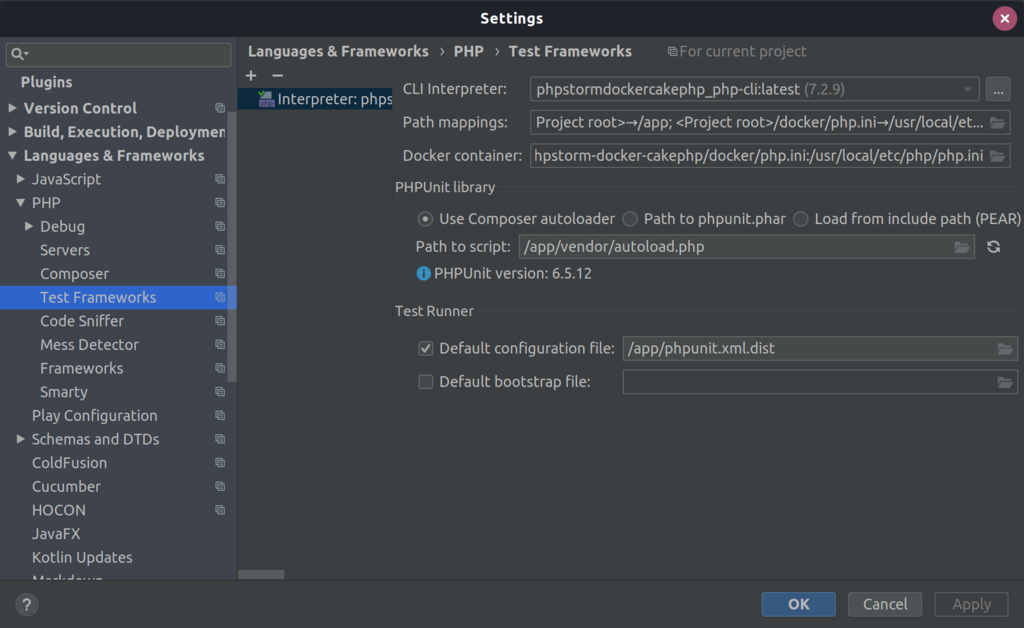Open the CLI Interpreter dropdown
The width and height of the screenshot is (1024, 628).
pos(967,89)
